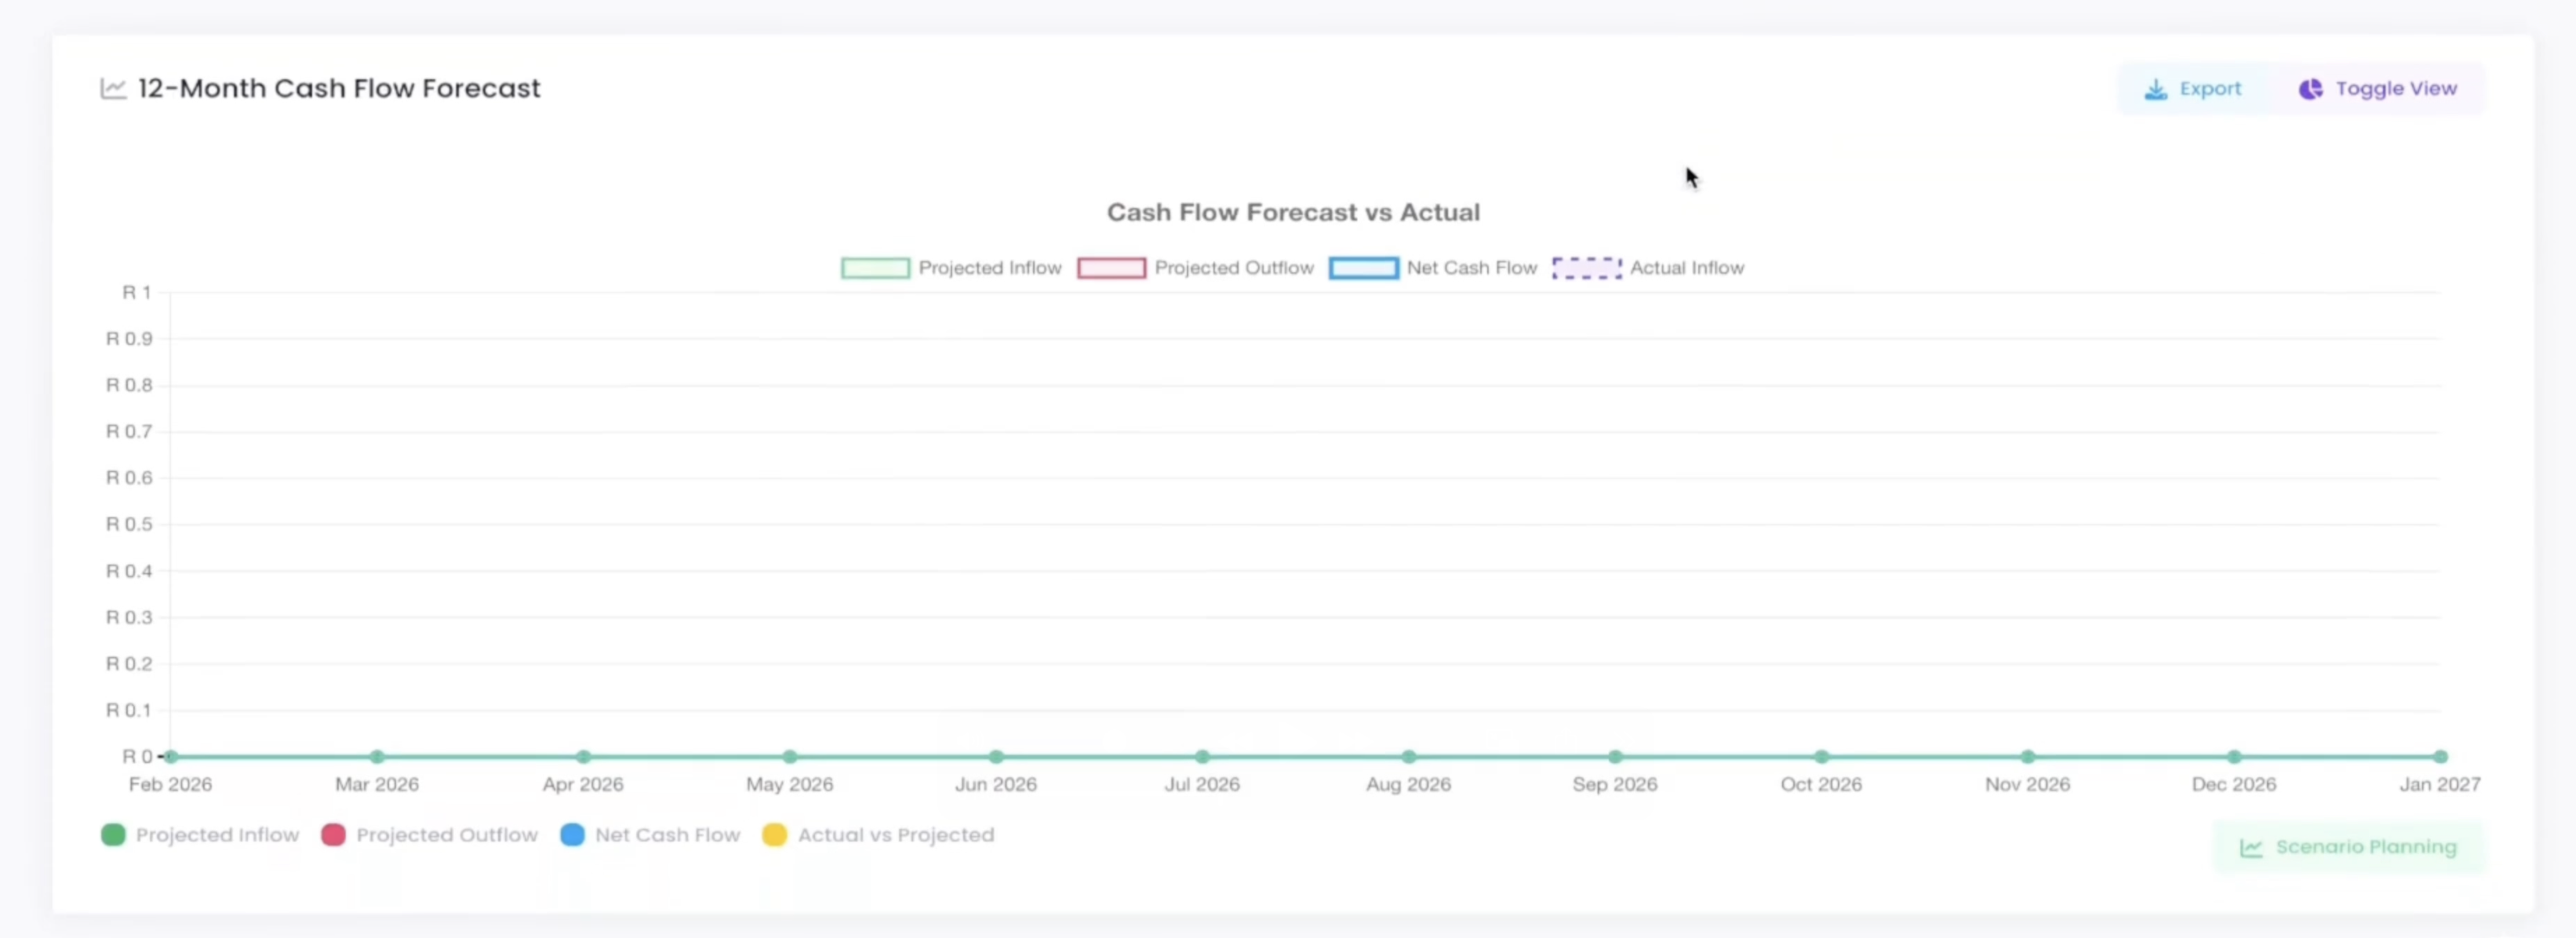
Task: Click the green Projected Inflow dot below chart
Action: pos(113,835)
